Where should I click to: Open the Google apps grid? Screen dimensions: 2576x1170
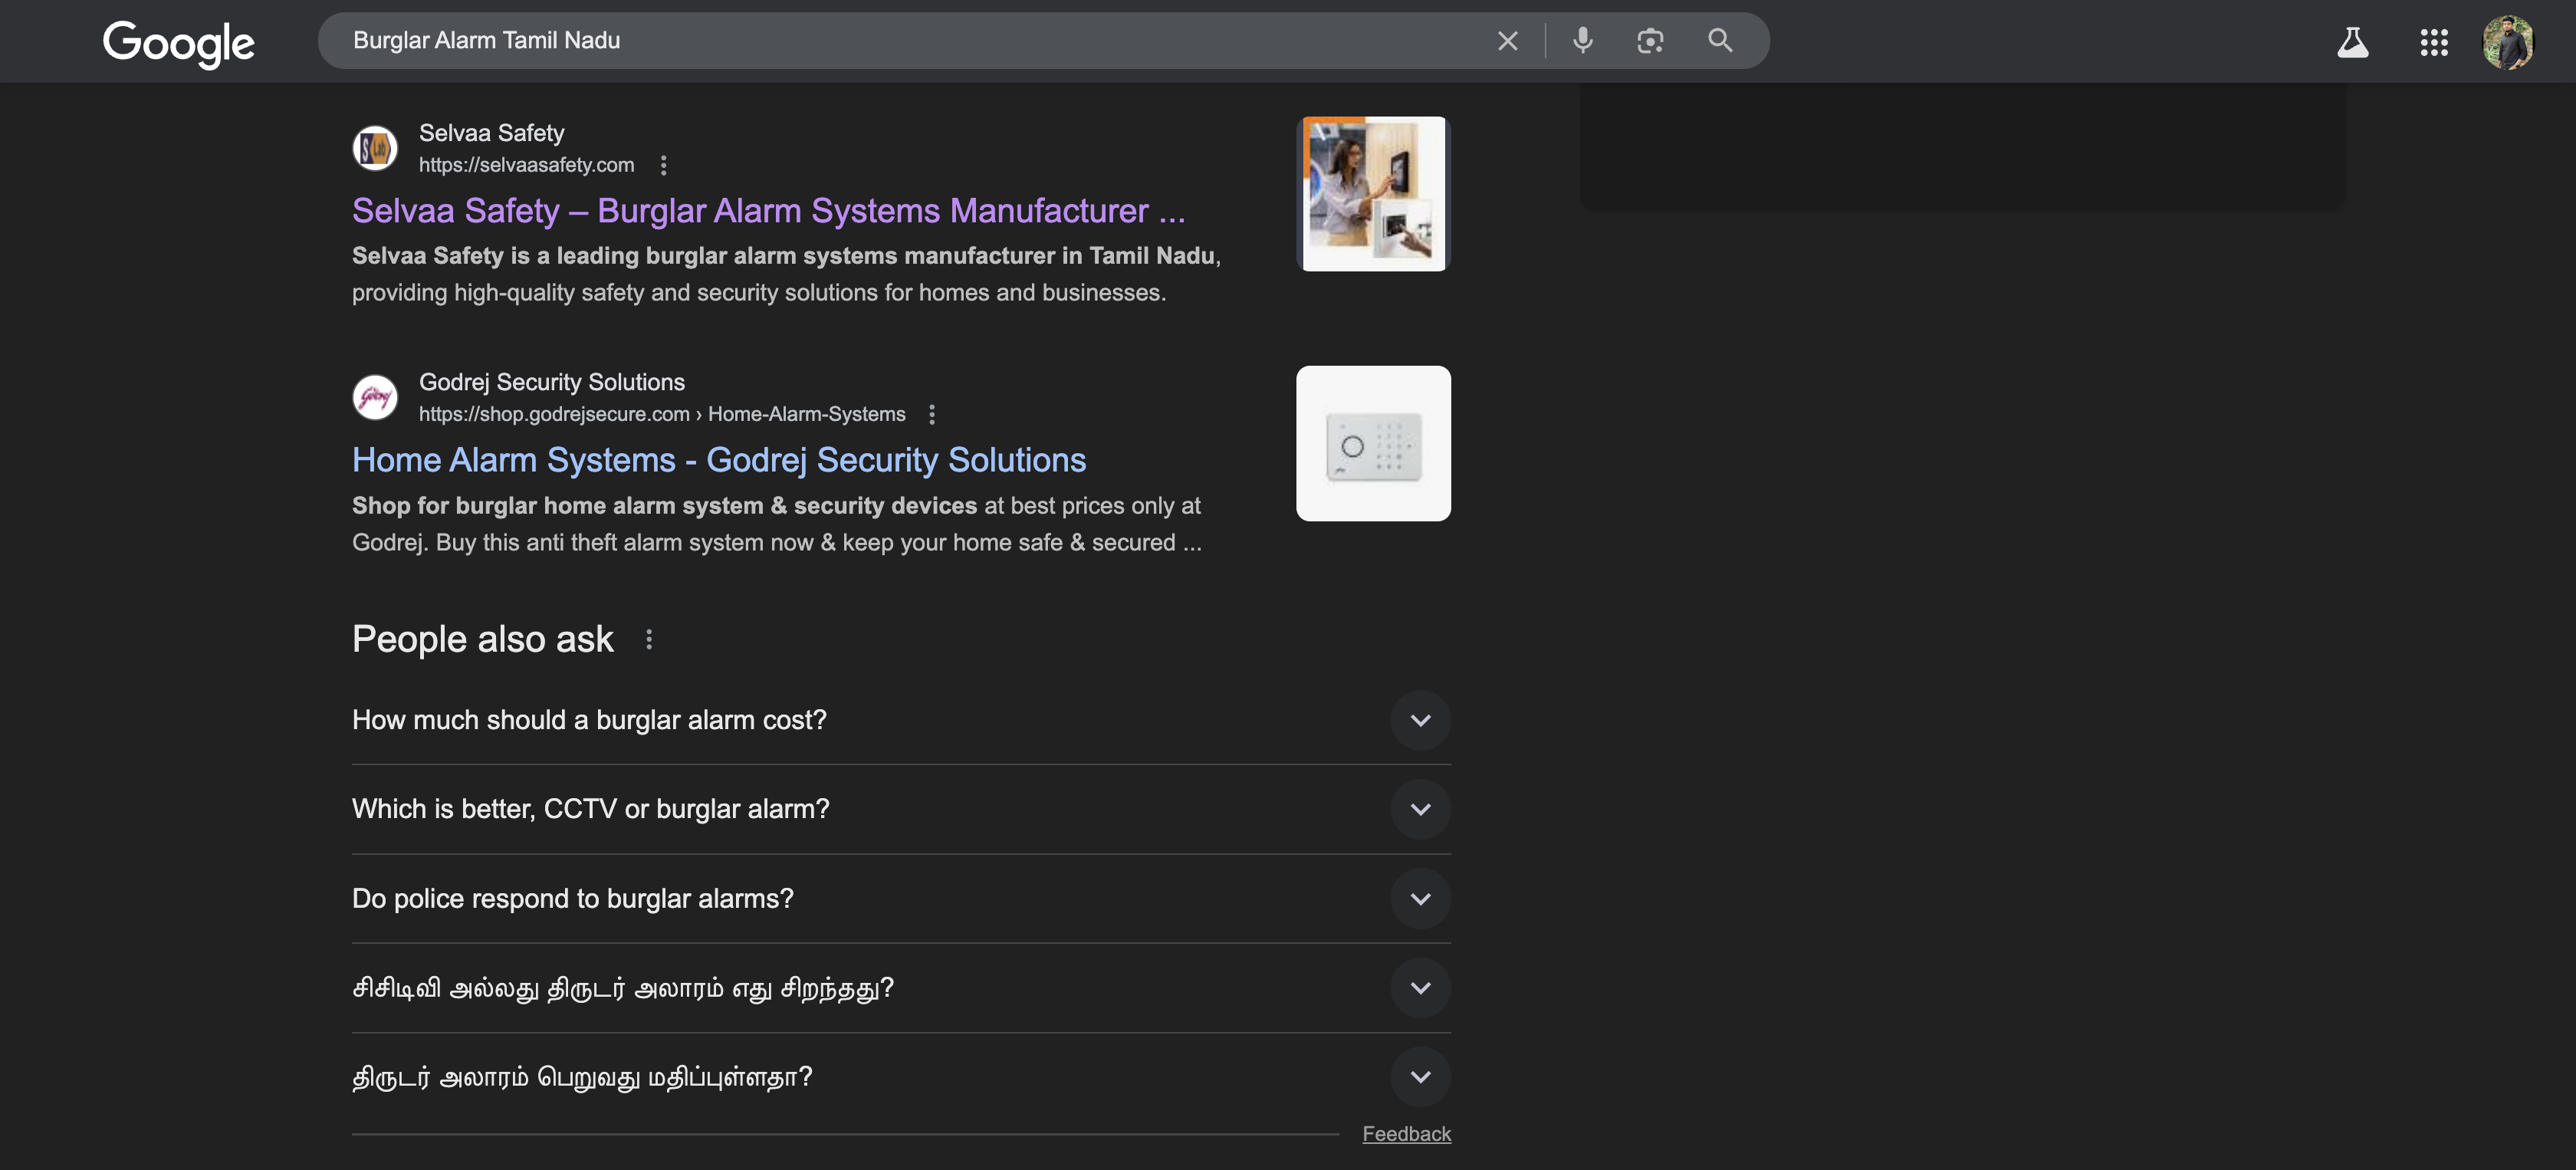pos(2433,42)
